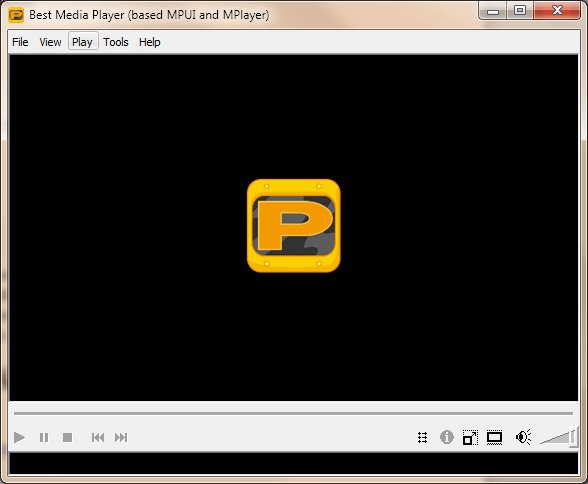
Task: Open the Play menu
Action: [83, 41]
